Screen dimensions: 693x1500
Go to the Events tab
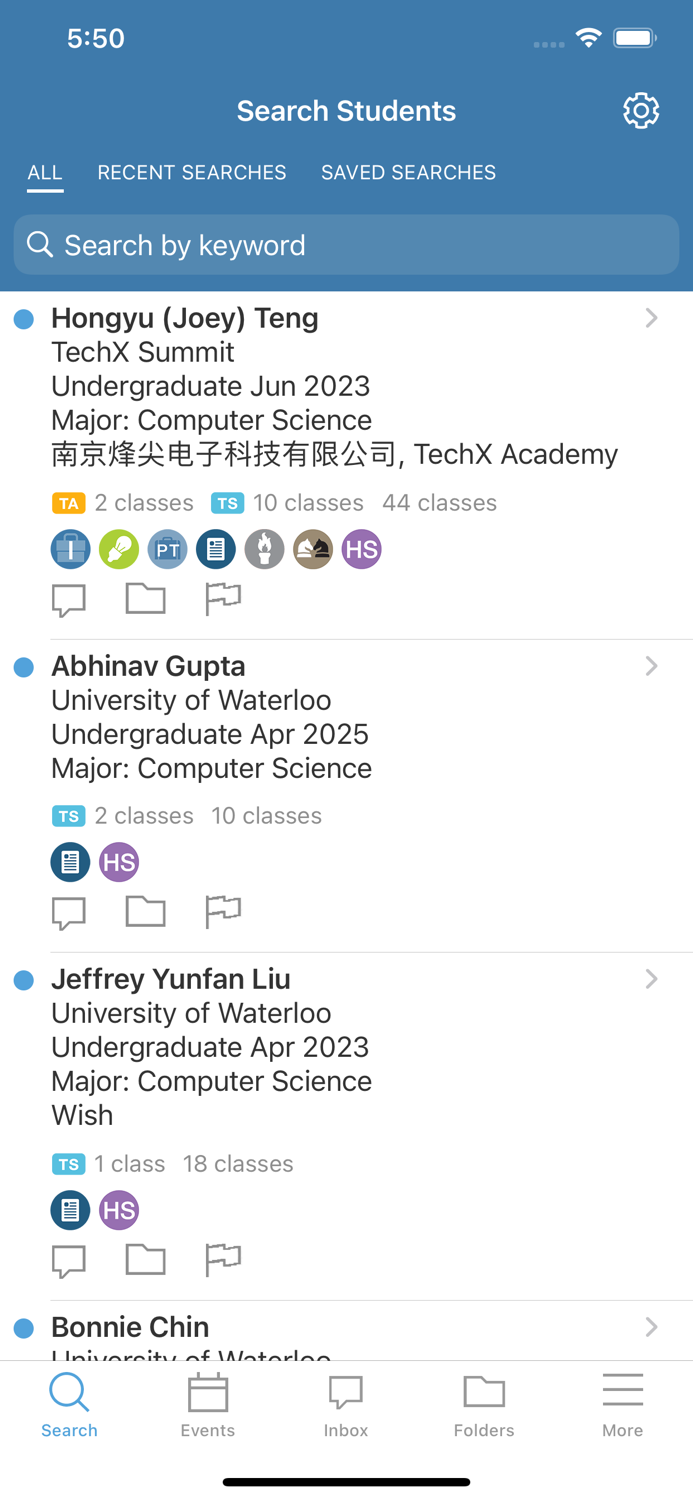(207, 1404)
